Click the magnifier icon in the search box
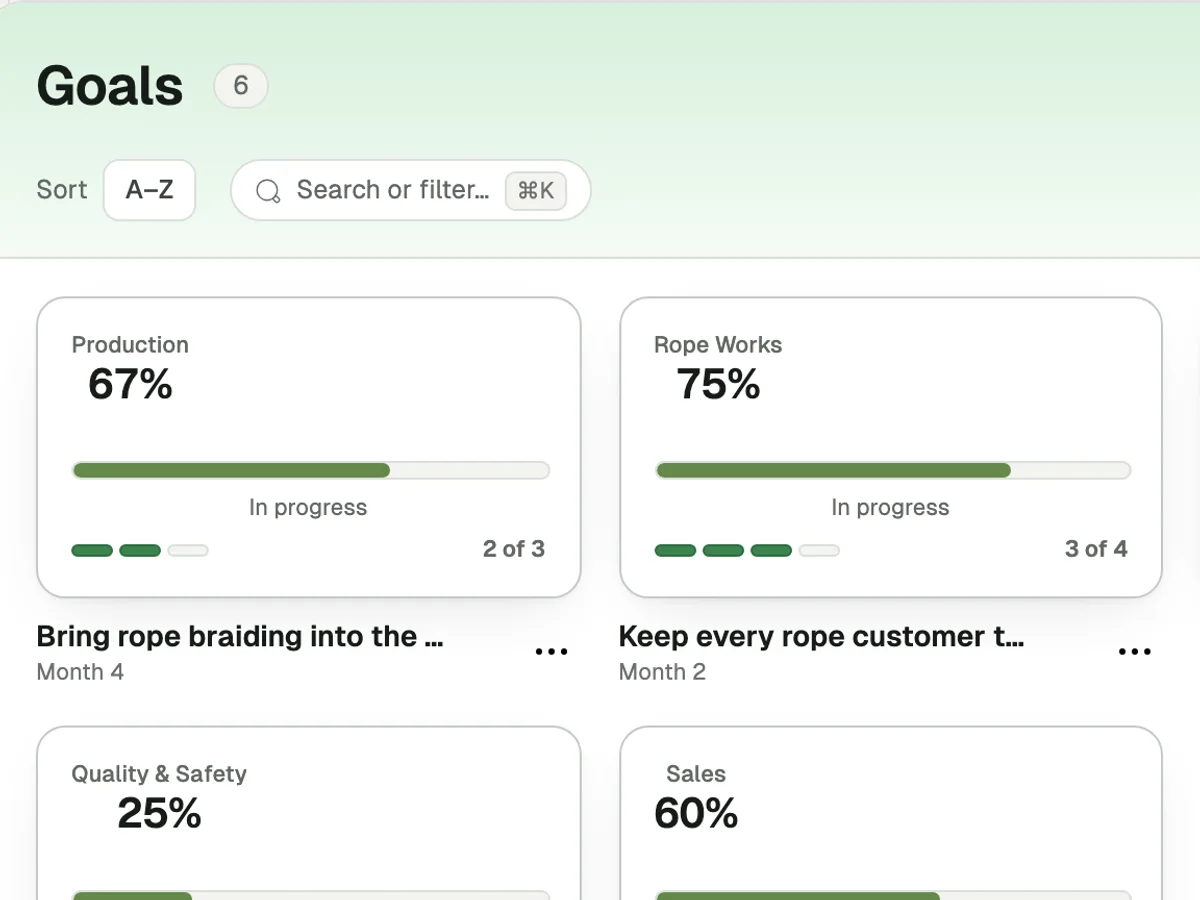This screenshot has height=900, width=1200. click(x=268, y=191)
